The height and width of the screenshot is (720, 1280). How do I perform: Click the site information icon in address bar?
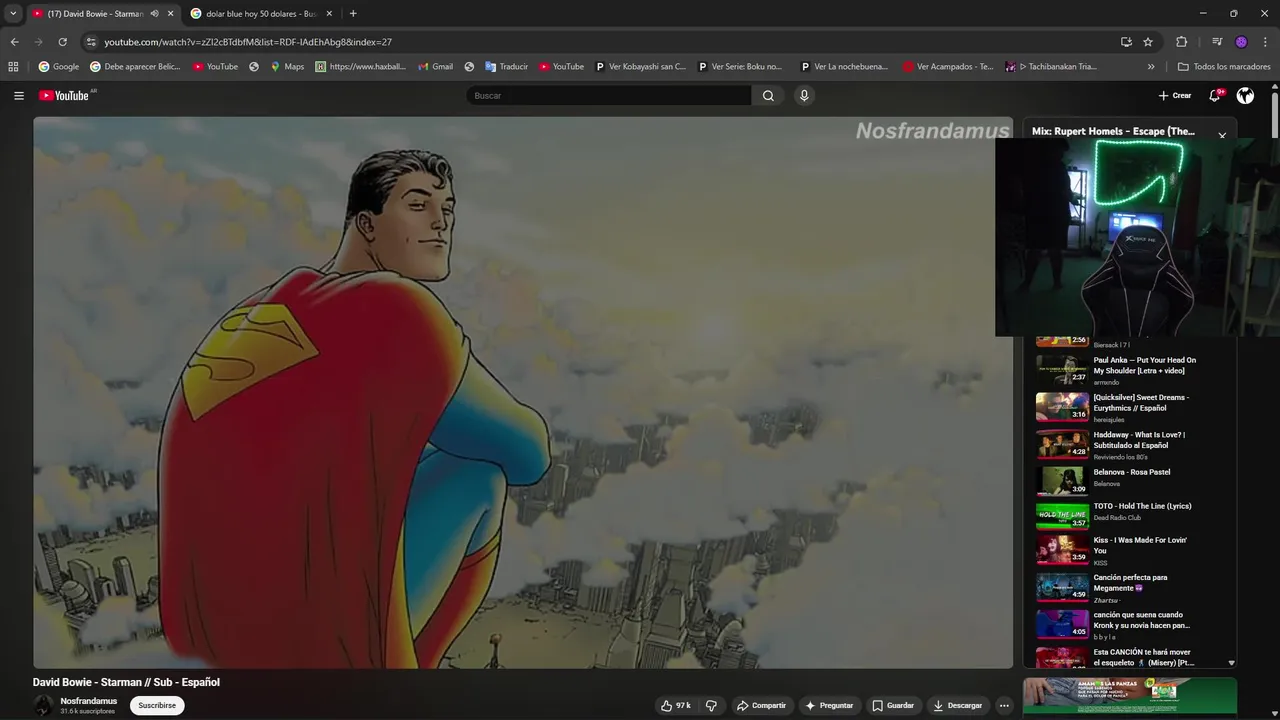click(x=91, y=42)
